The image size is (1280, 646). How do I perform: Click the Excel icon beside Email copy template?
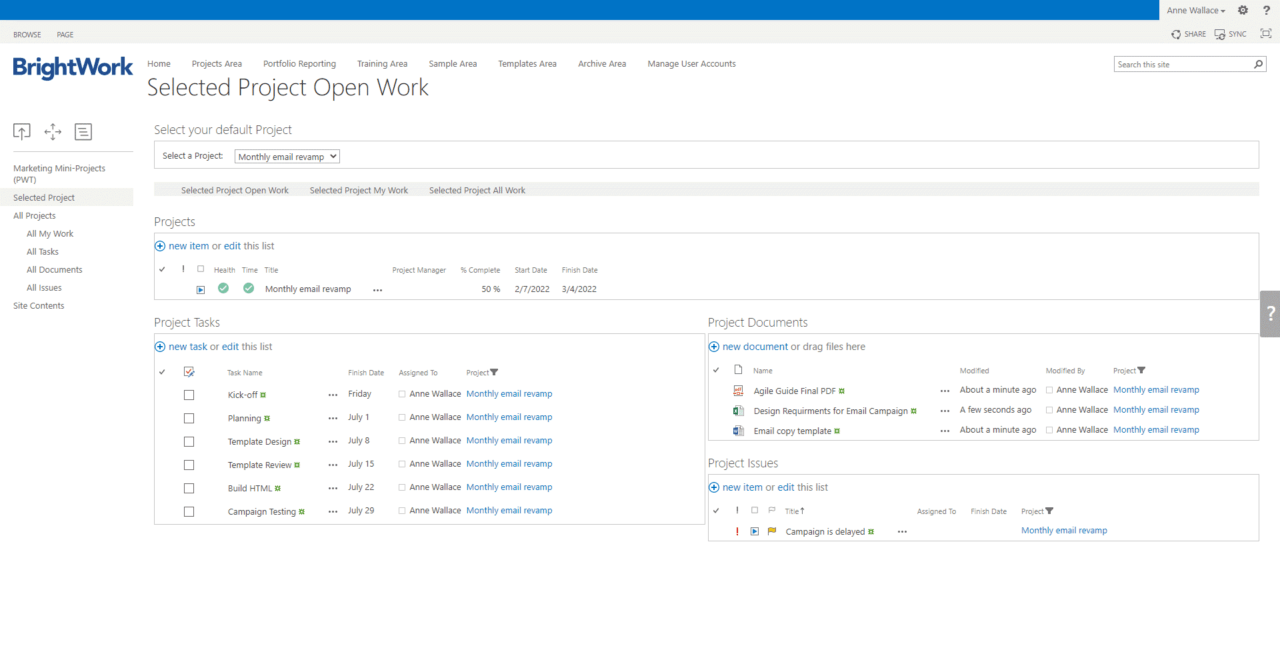click(x=739, y=430)
